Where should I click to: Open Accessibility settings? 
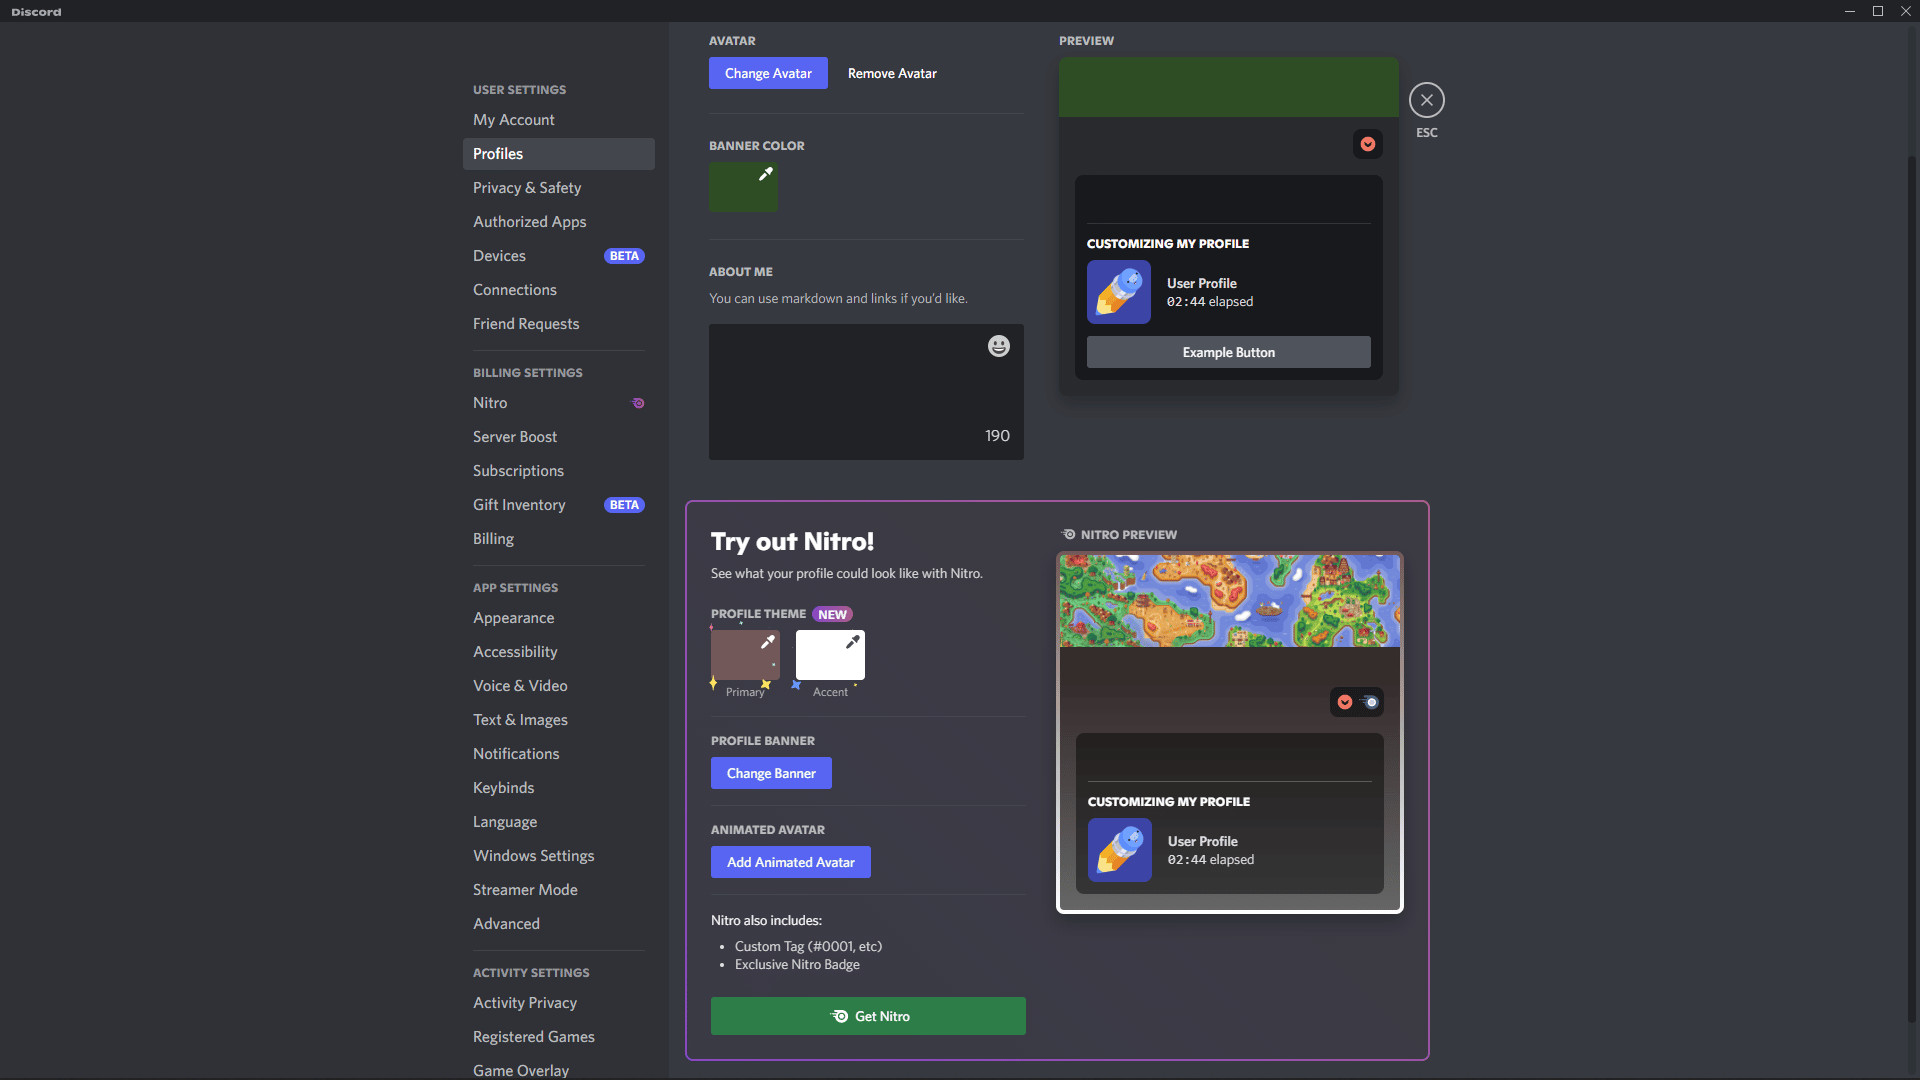coord(558,652)
